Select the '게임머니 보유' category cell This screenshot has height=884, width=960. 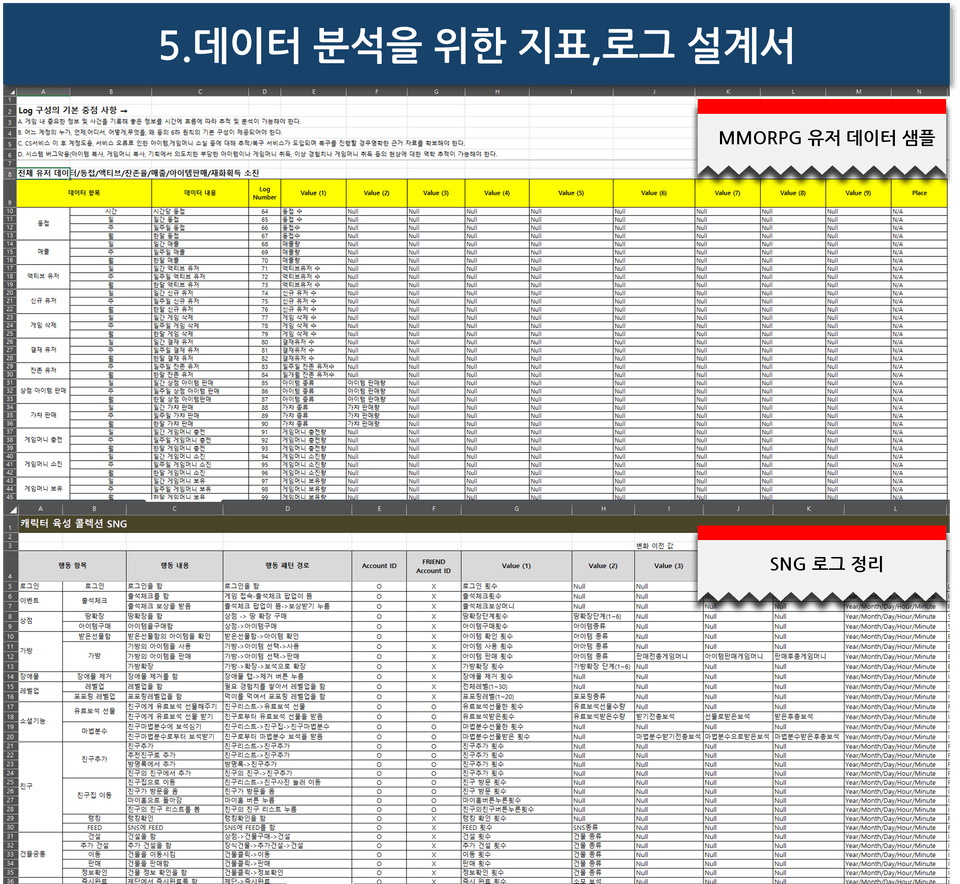click(x=43, y=489)
